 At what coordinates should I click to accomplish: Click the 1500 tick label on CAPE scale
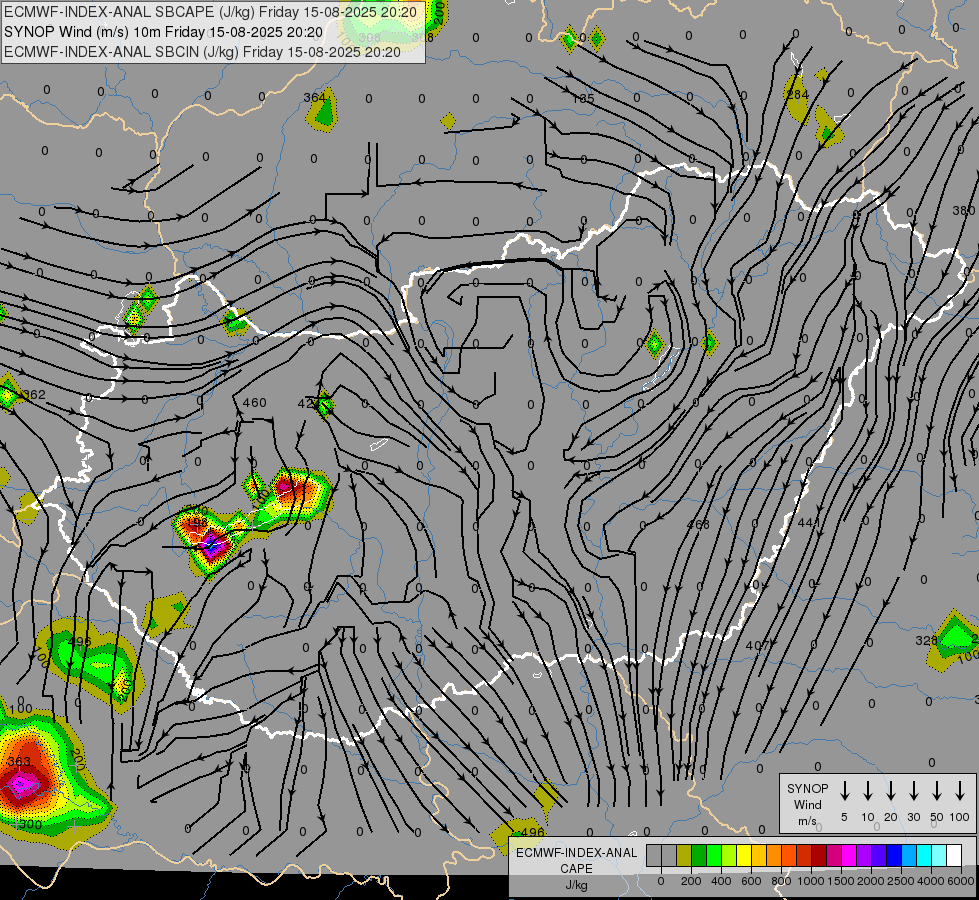841,881
